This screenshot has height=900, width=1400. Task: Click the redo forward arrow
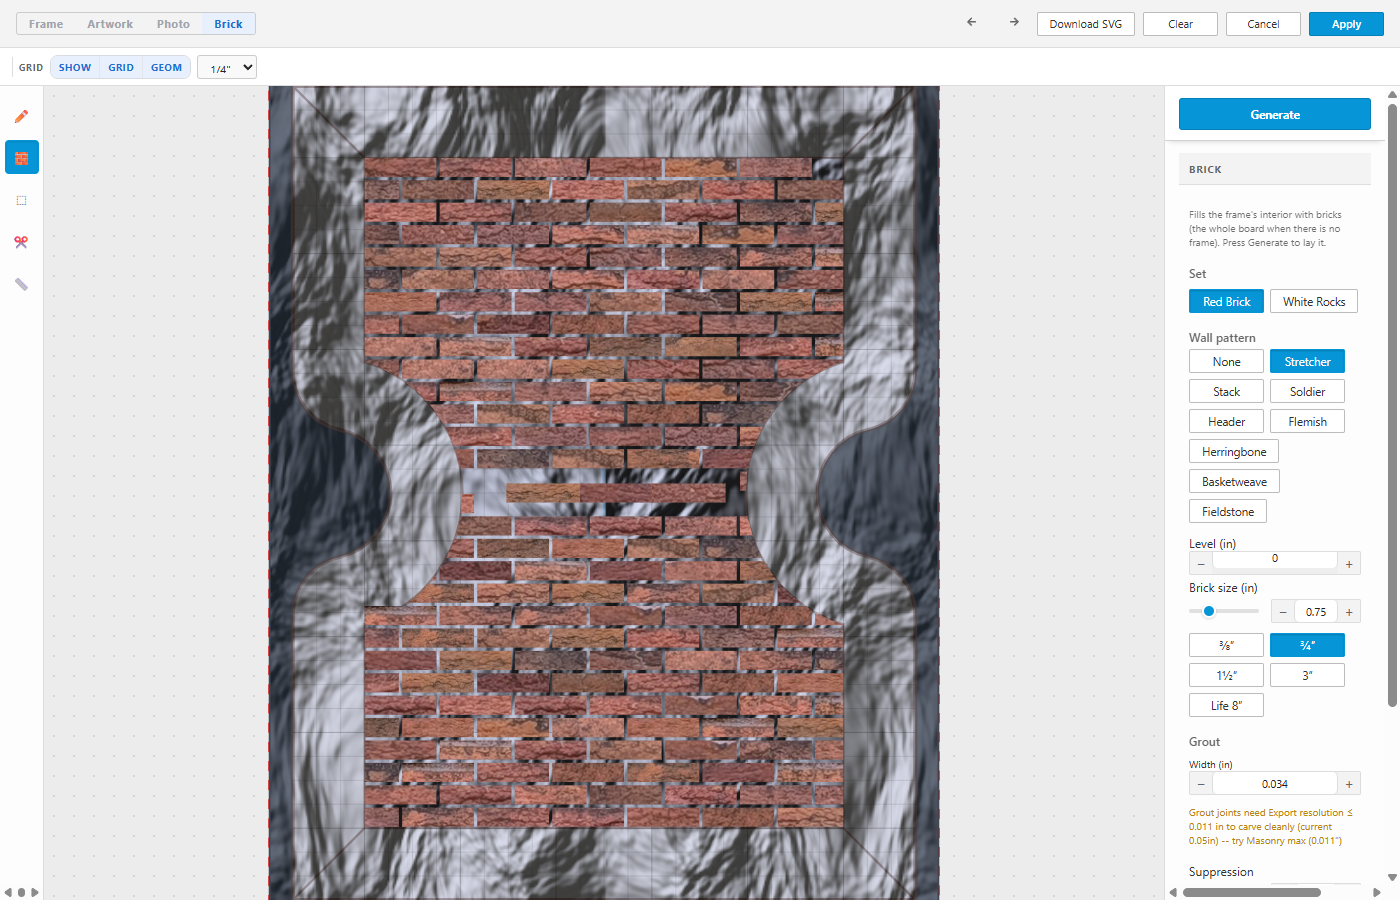pos(1014,22)
